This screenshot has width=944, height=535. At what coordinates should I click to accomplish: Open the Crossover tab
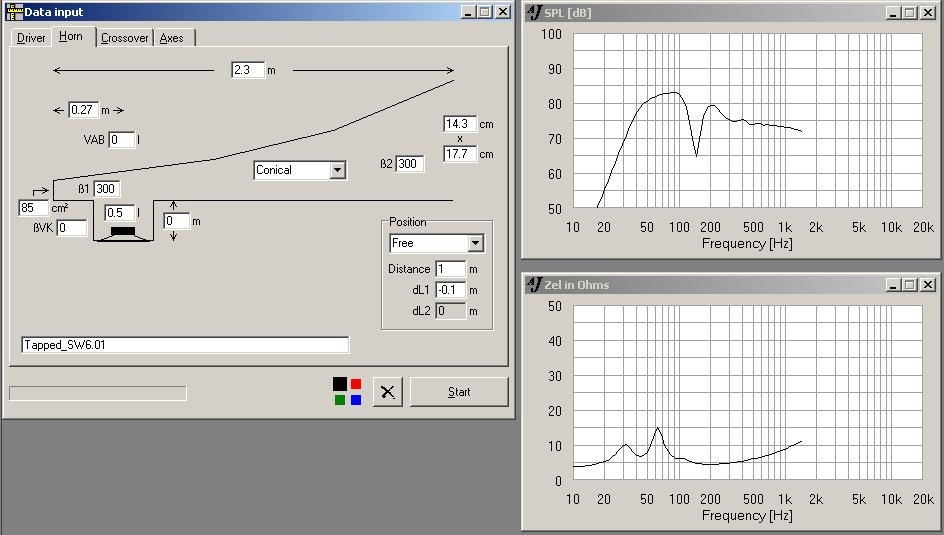[x=125, y=38]
